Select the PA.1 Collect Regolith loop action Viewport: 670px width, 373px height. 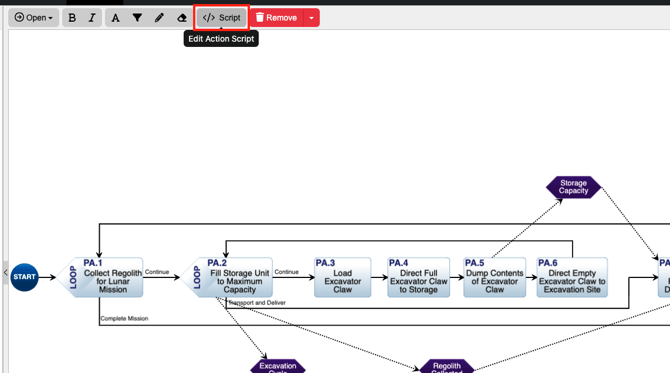(100, 277)
